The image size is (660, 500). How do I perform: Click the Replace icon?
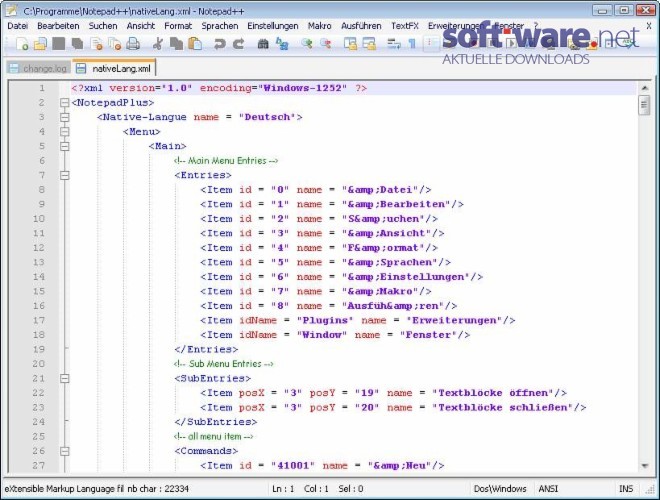tap(282, 44)
